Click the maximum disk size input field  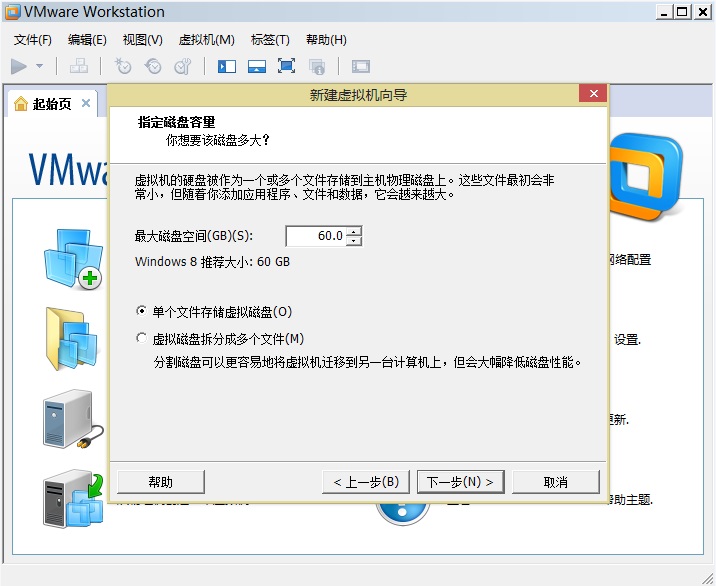click(316, 236)
